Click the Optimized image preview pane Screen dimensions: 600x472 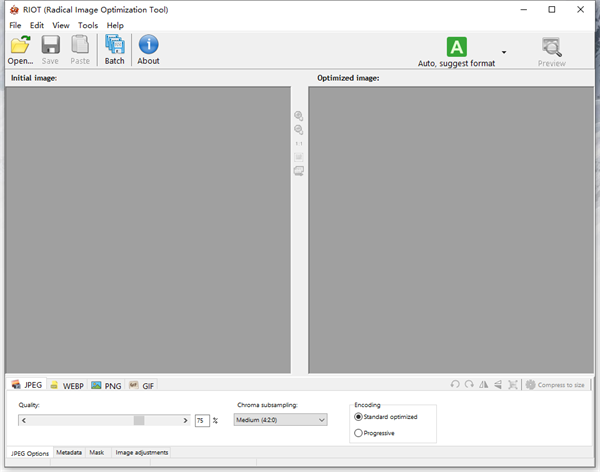coord(451,230)
